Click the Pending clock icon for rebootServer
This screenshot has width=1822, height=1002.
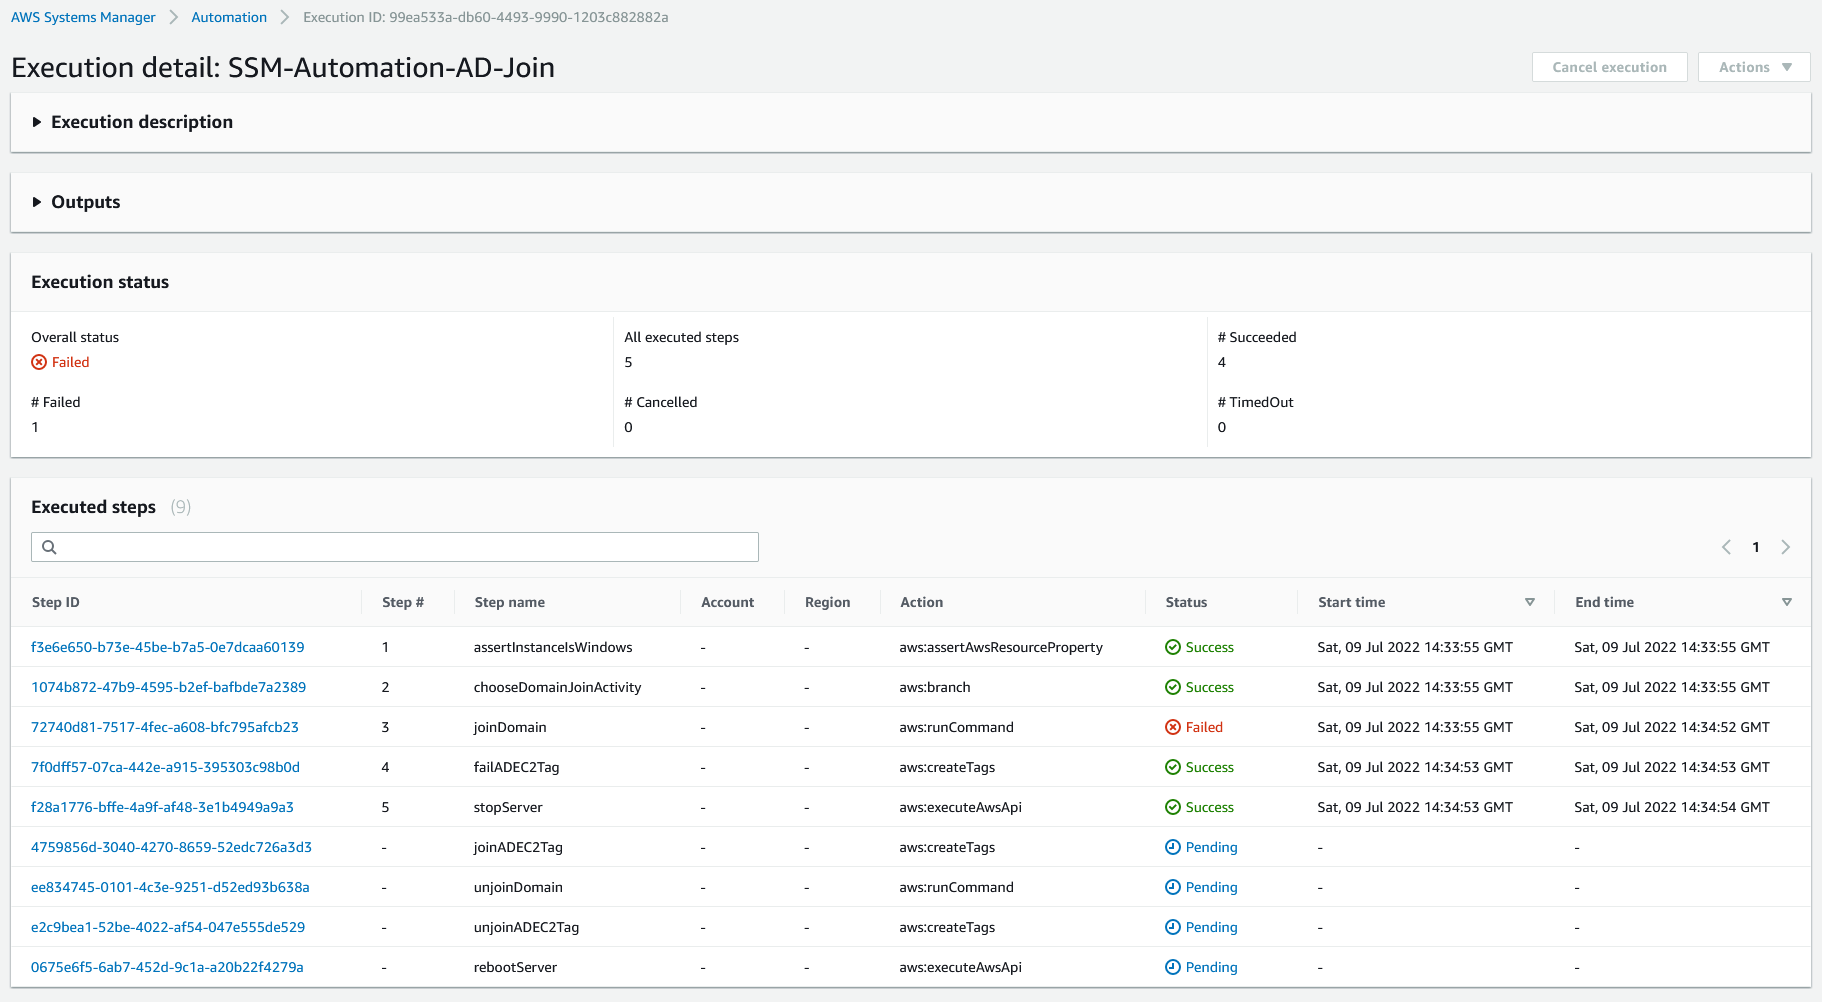point(1173,967)
